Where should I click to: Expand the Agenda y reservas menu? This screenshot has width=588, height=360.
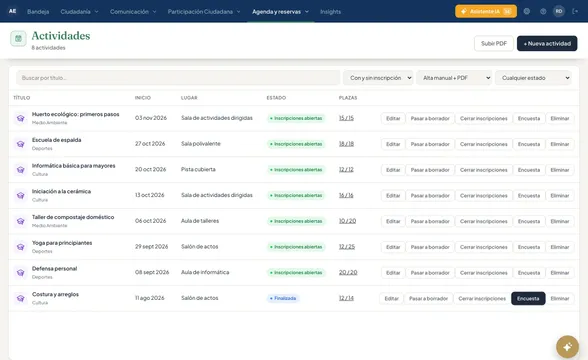point(280,12)
